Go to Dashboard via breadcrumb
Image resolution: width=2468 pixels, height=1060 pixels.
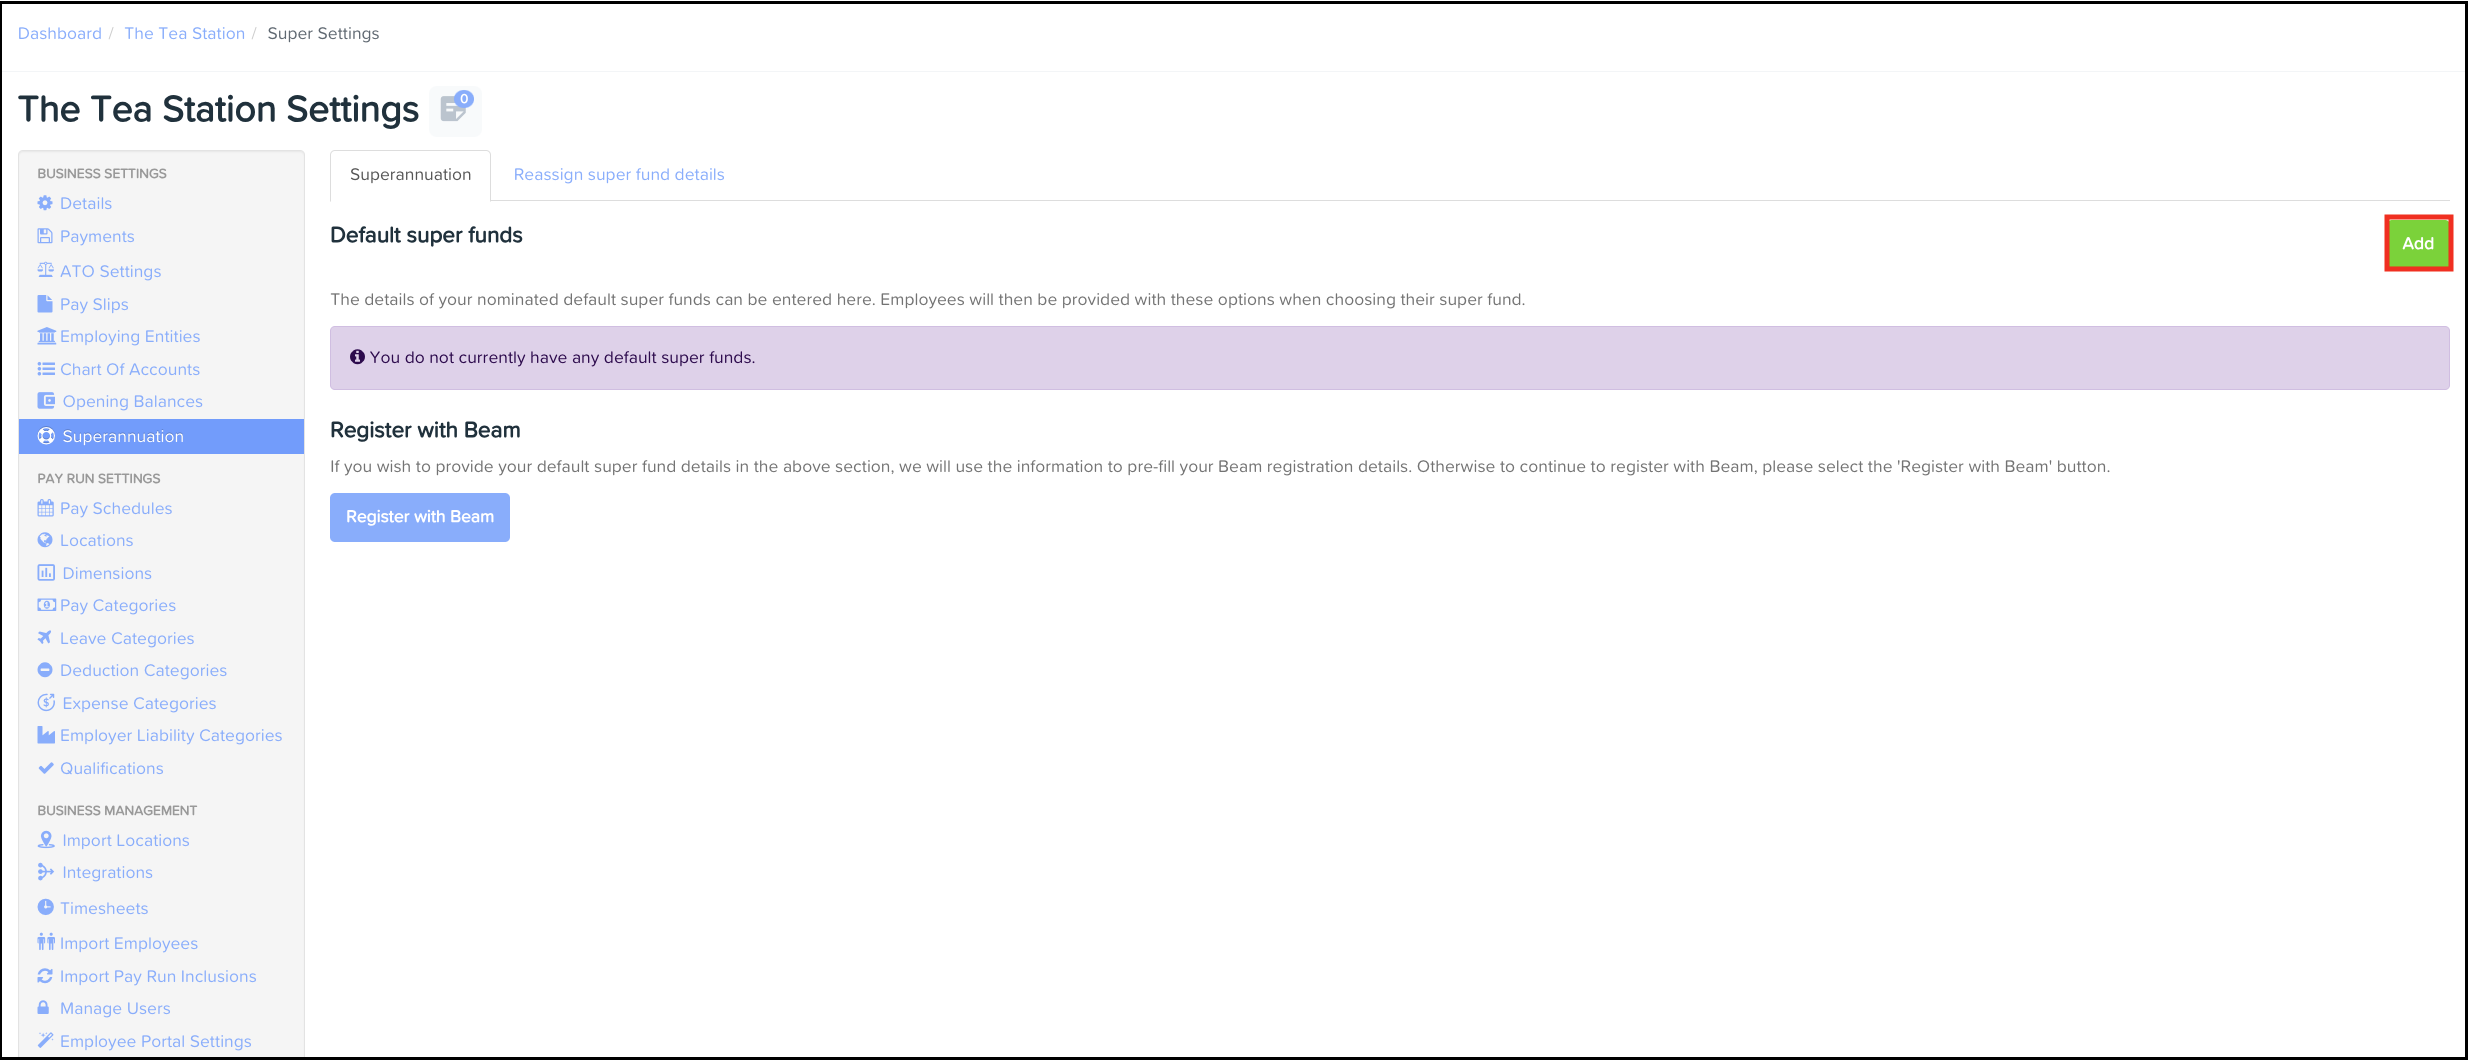tap(60, 34)
